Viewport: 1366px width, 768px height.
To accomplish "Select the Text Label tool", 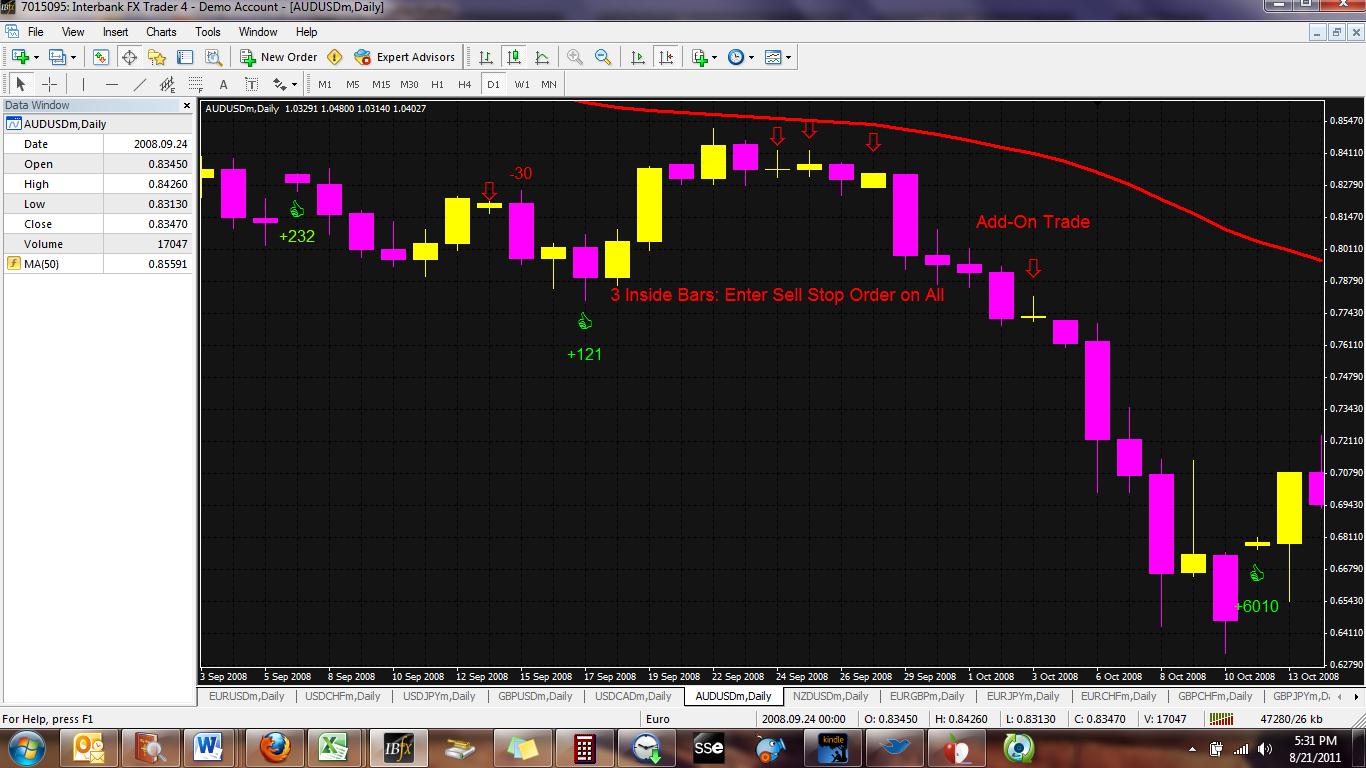I will [x=251, y=84].
